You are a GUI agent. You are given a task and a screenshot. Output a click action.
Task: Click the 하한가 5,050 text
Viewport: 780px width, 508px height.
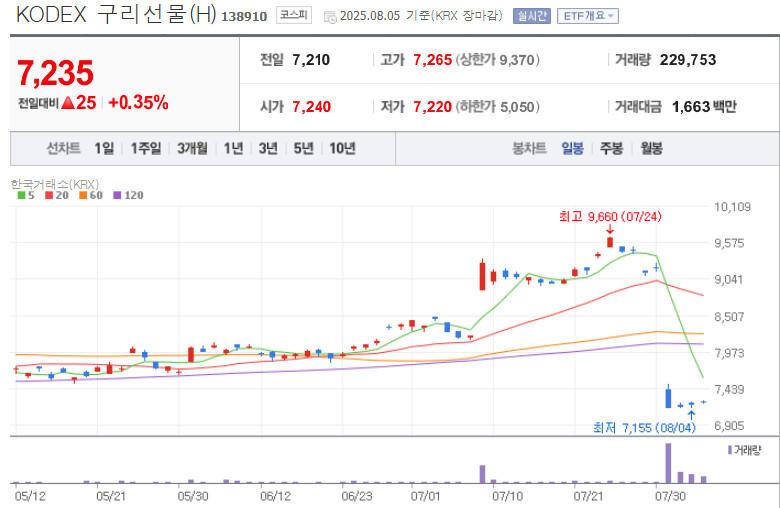(x=498, y=107)
